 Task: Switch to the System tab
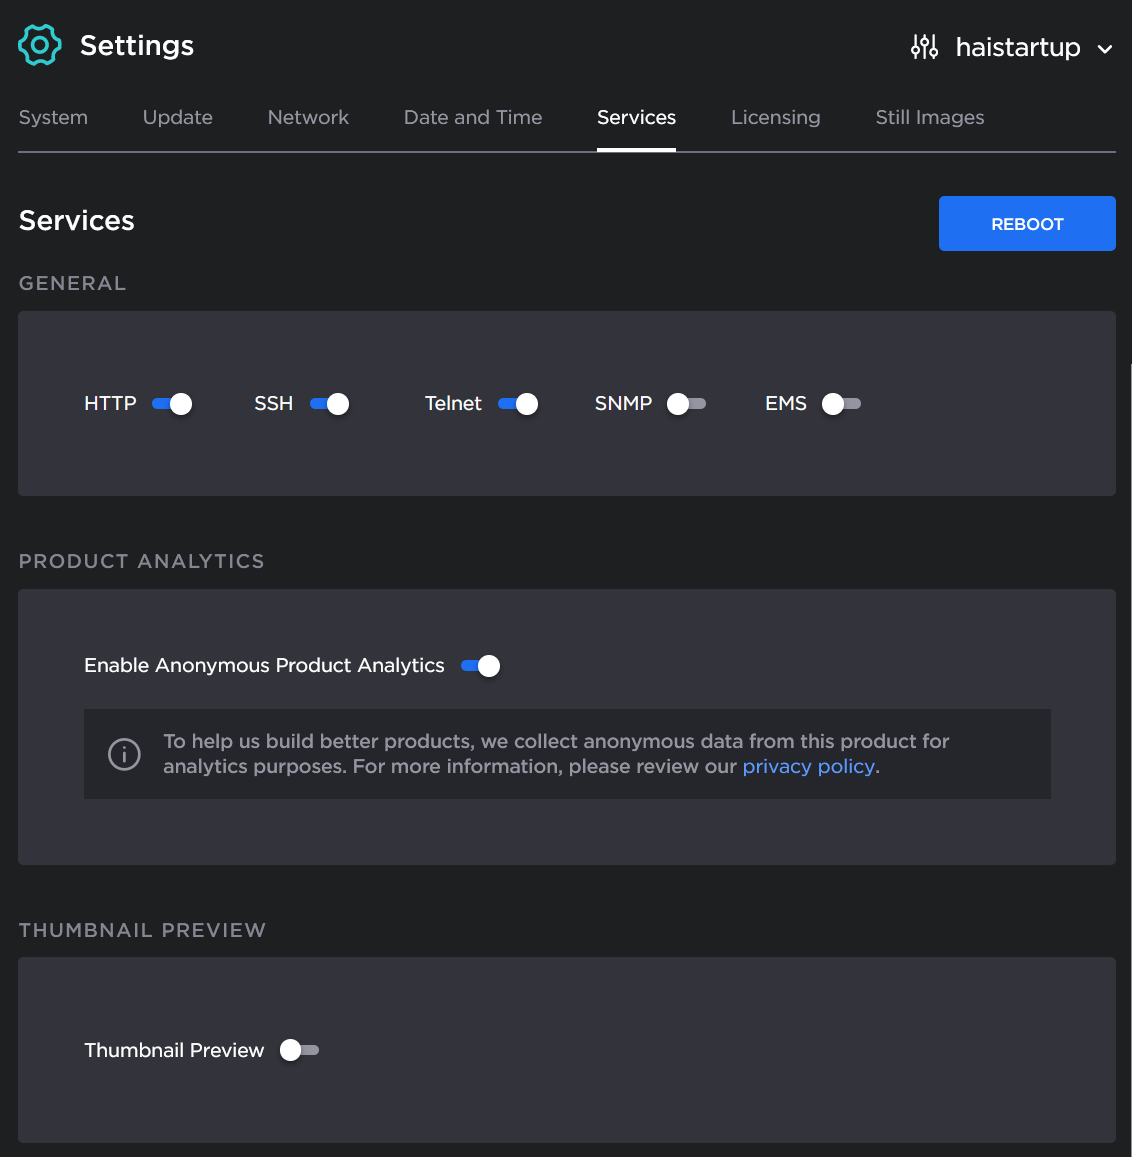coord(53,117)
